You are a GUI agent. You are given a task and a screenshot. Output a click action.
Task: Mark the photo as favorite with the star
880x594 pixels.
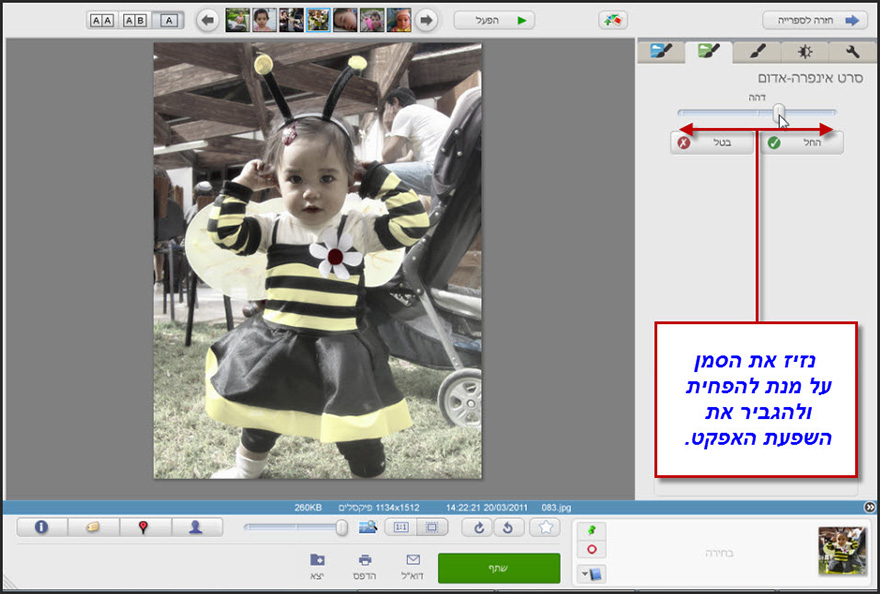[546, 528]
